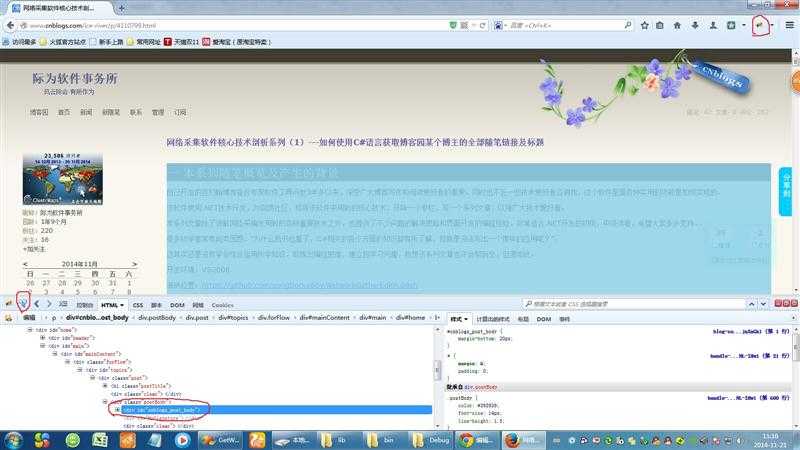The height and width of the screenshot is (450, 800).
Task: Reload the current page
Action: coord(482,25)
